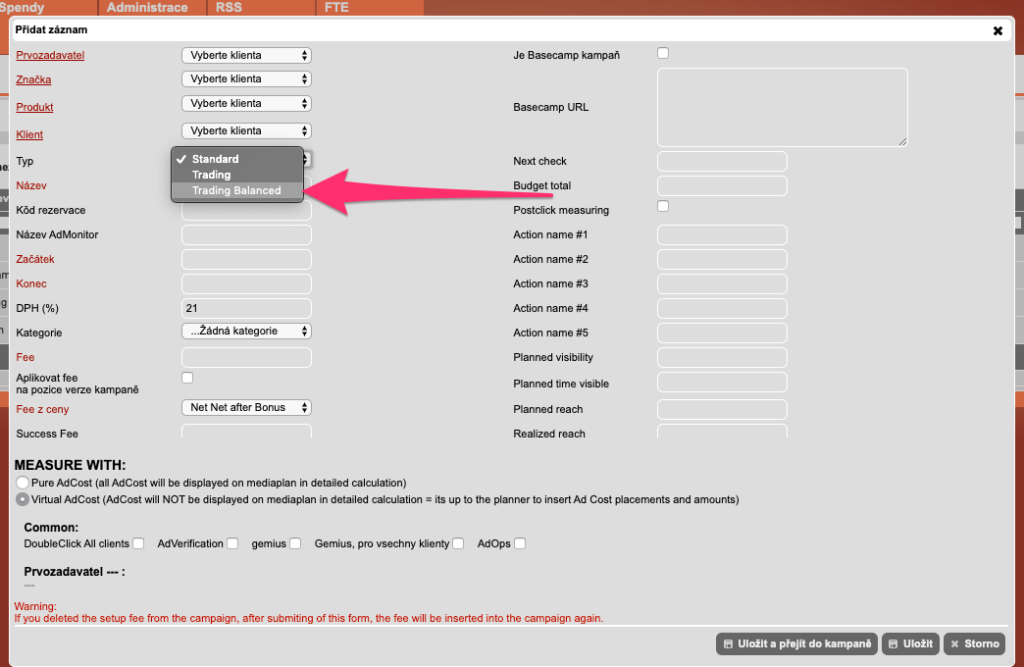The image size is (1024, 667).
Task: Open the Fee z ceny dropdown
Action: [x=246, y=408]
